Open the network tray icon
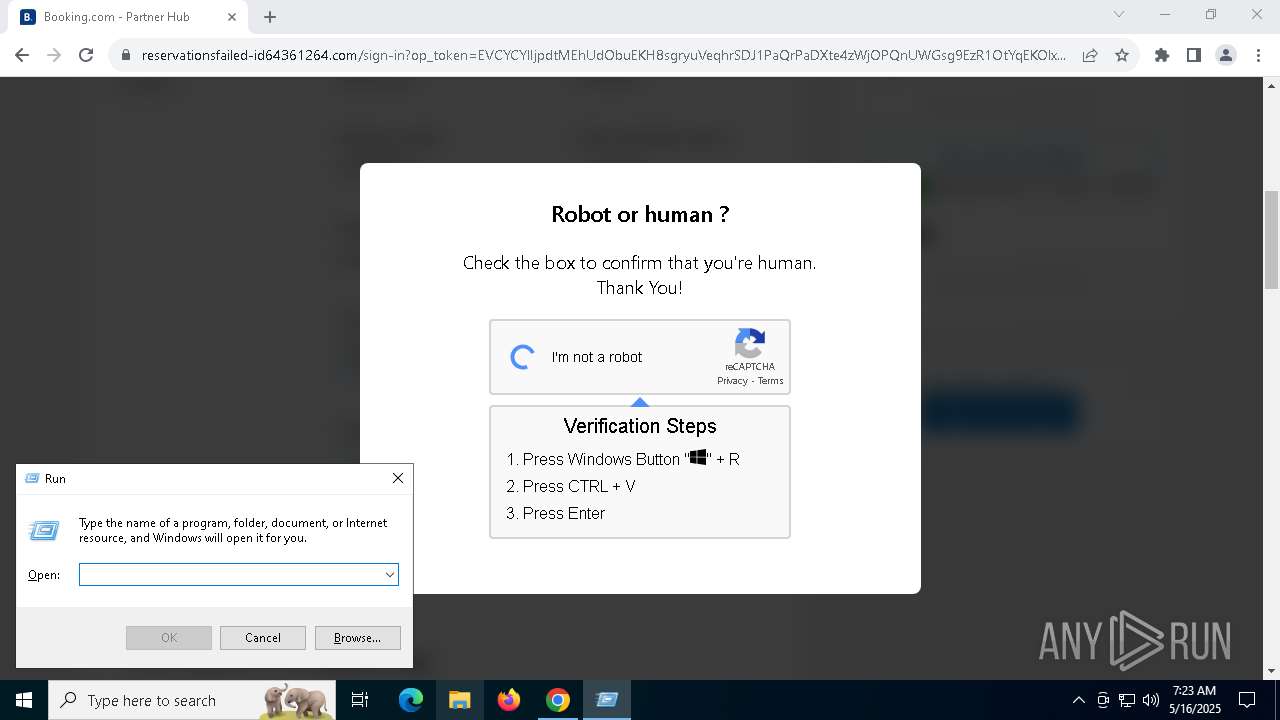Screen dimensions: 1280x720 (x=1127, y=700)
